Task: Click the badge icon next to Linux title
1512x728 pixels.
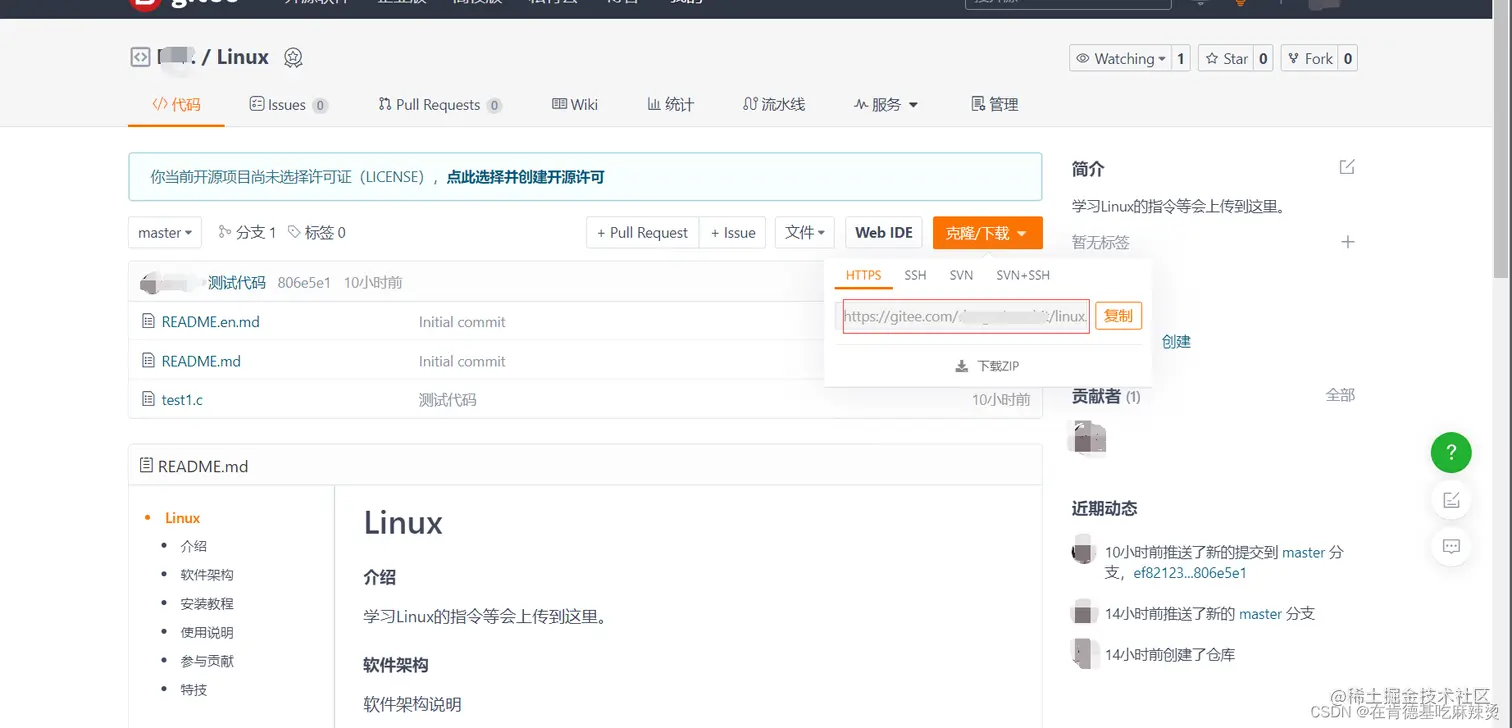Action: click(x=293, y=58)
